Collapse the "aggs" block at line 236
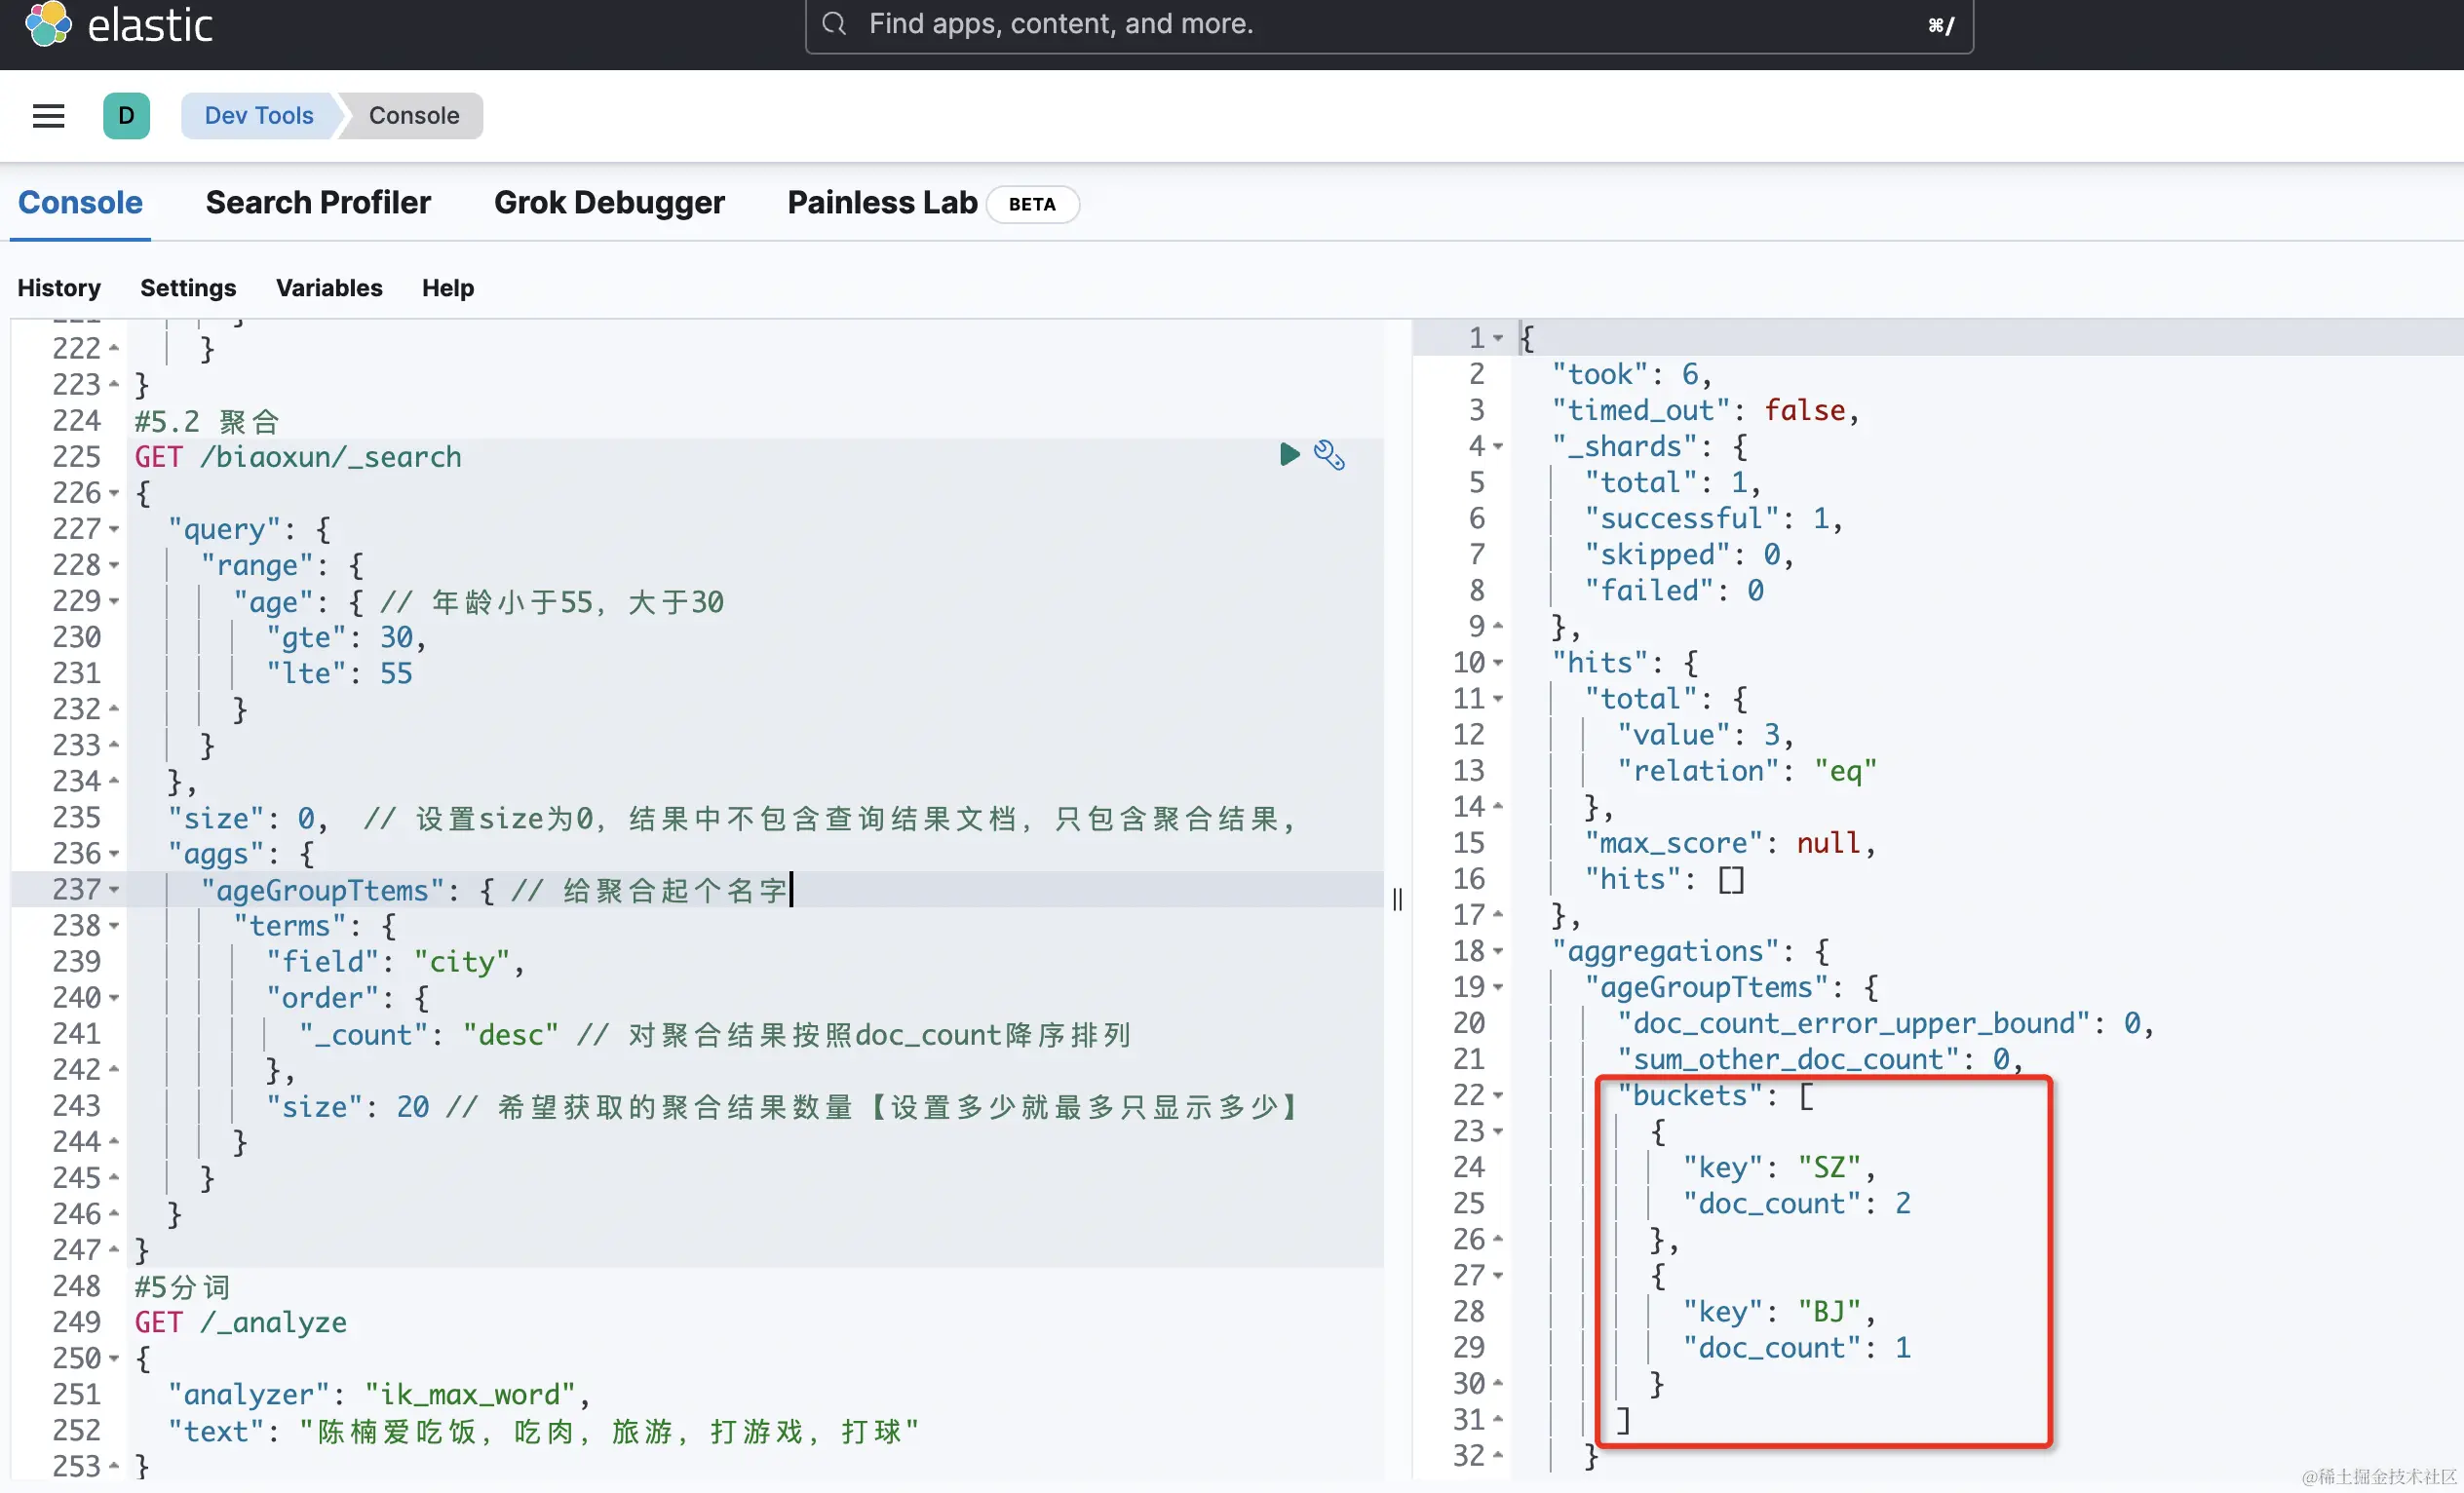 pos(114,854)
